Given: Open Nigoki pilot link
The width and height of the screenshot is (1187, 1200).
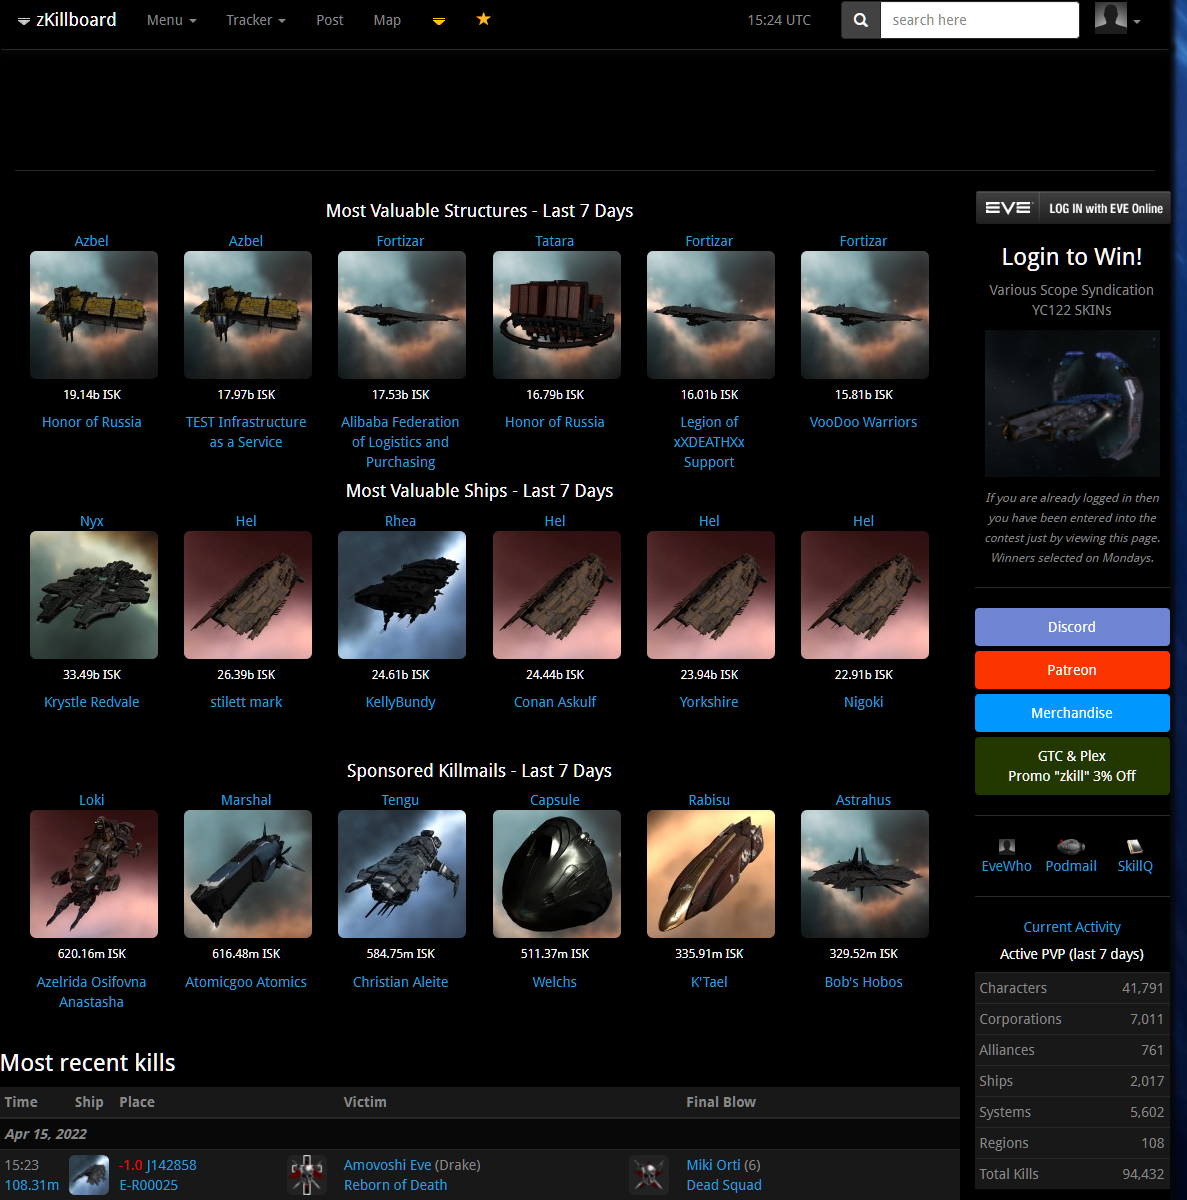Looking at the screenshot, I should tap(863, 702).
